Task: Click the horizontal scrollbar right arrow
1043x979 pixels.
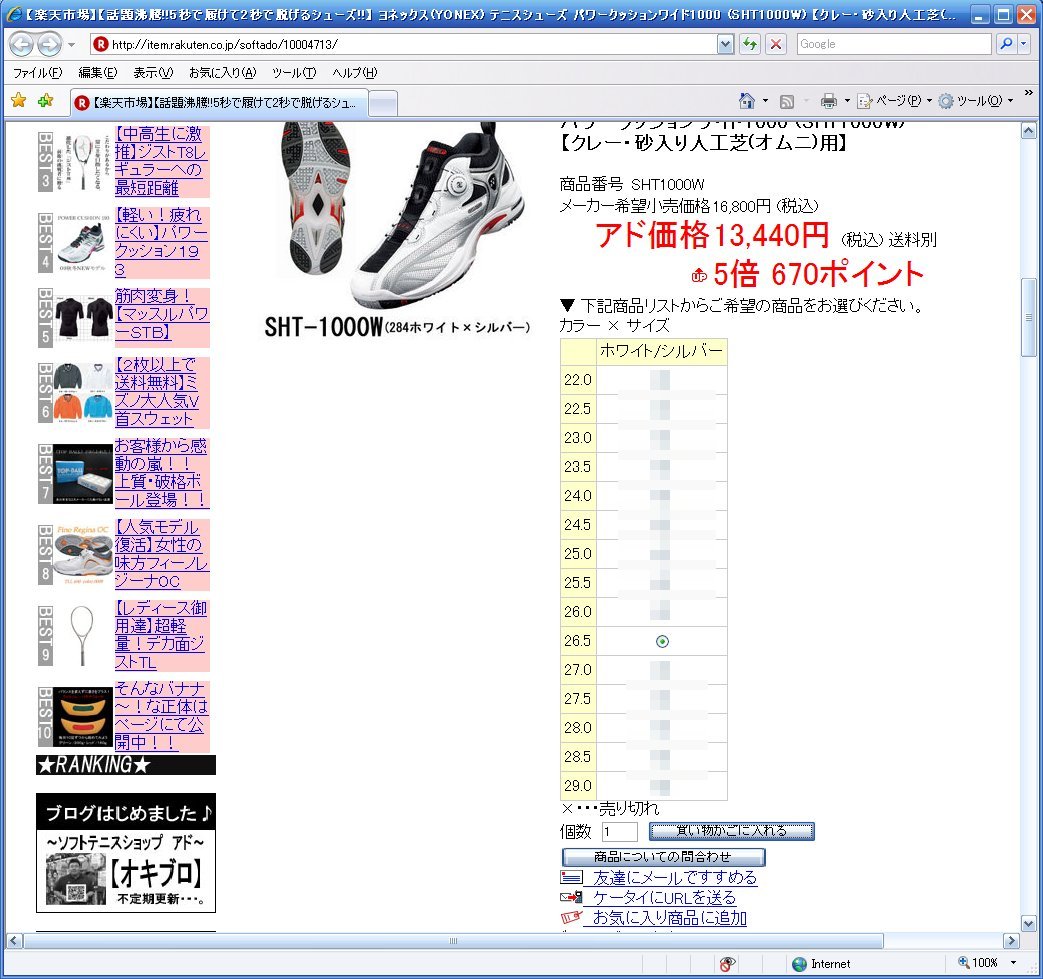Action: 1011,940
